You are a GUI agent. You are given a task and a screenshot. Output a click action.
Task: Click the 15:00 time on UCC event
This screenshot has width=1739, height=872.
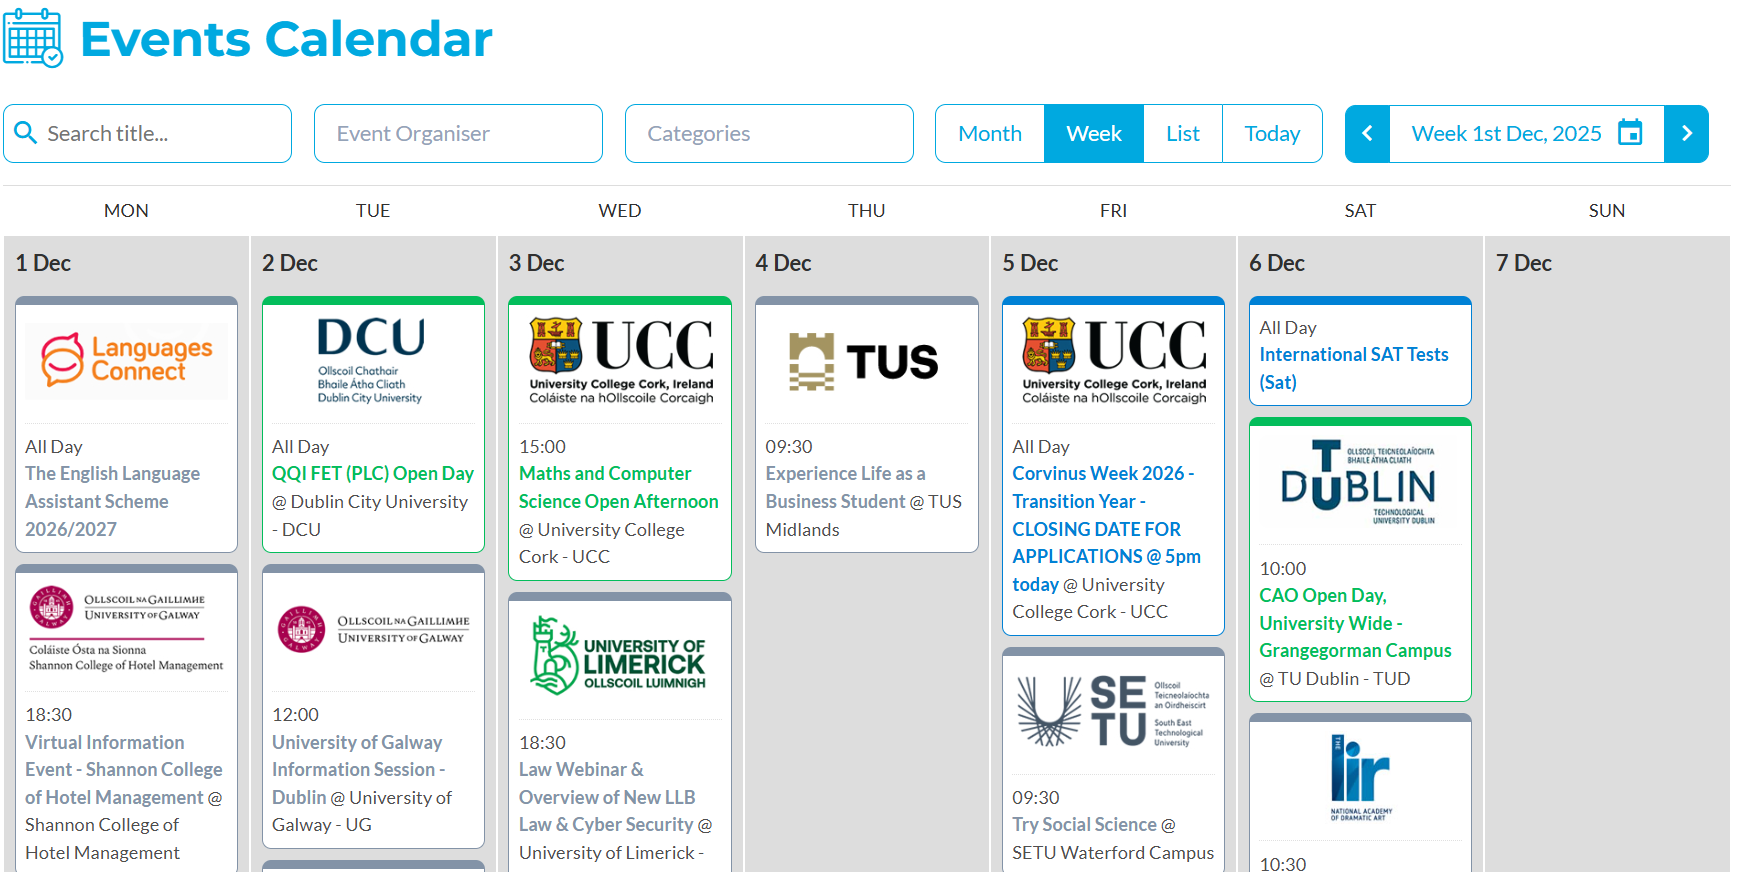pyautogui.click(x=542, y=446)
